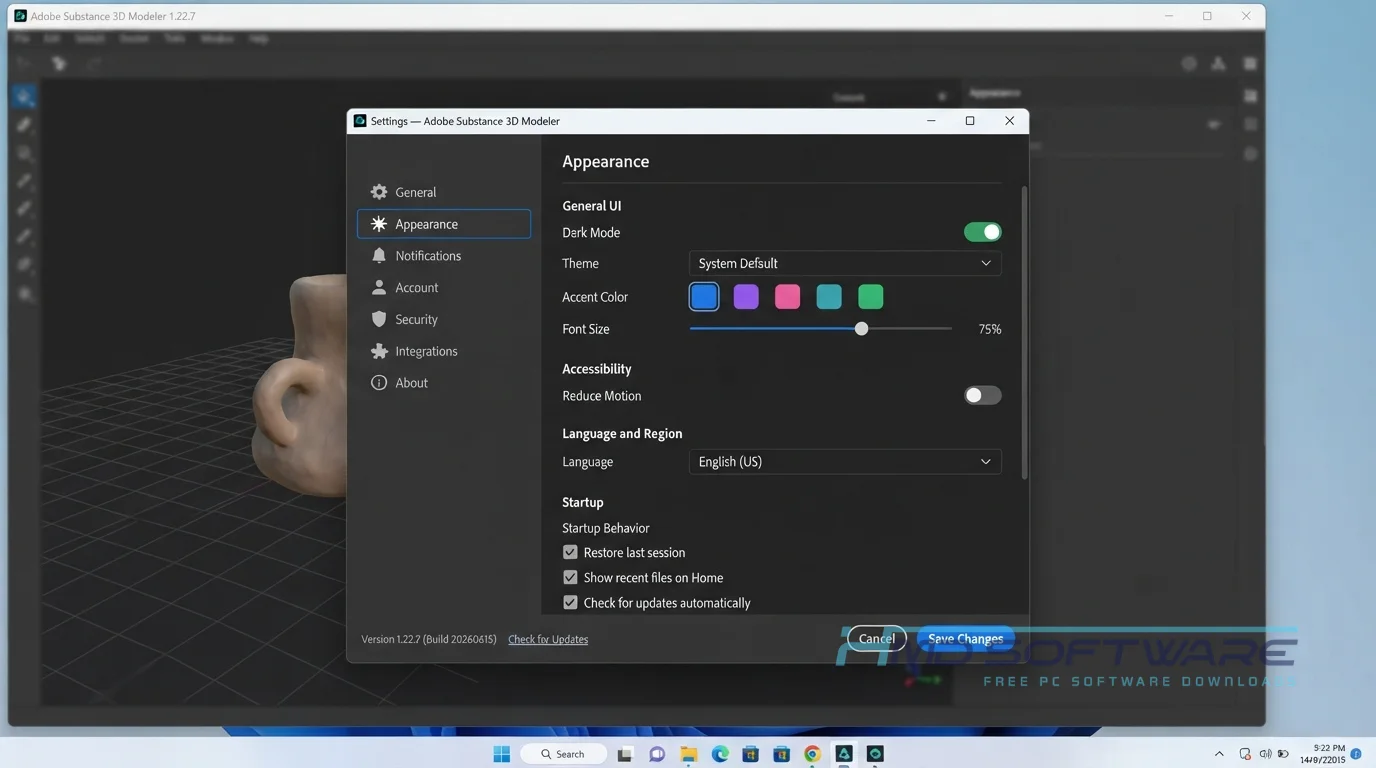Click the volume icon in system tray
Image resolution: width=1376 pixels, height=768 pixels.
point(1266,754)
